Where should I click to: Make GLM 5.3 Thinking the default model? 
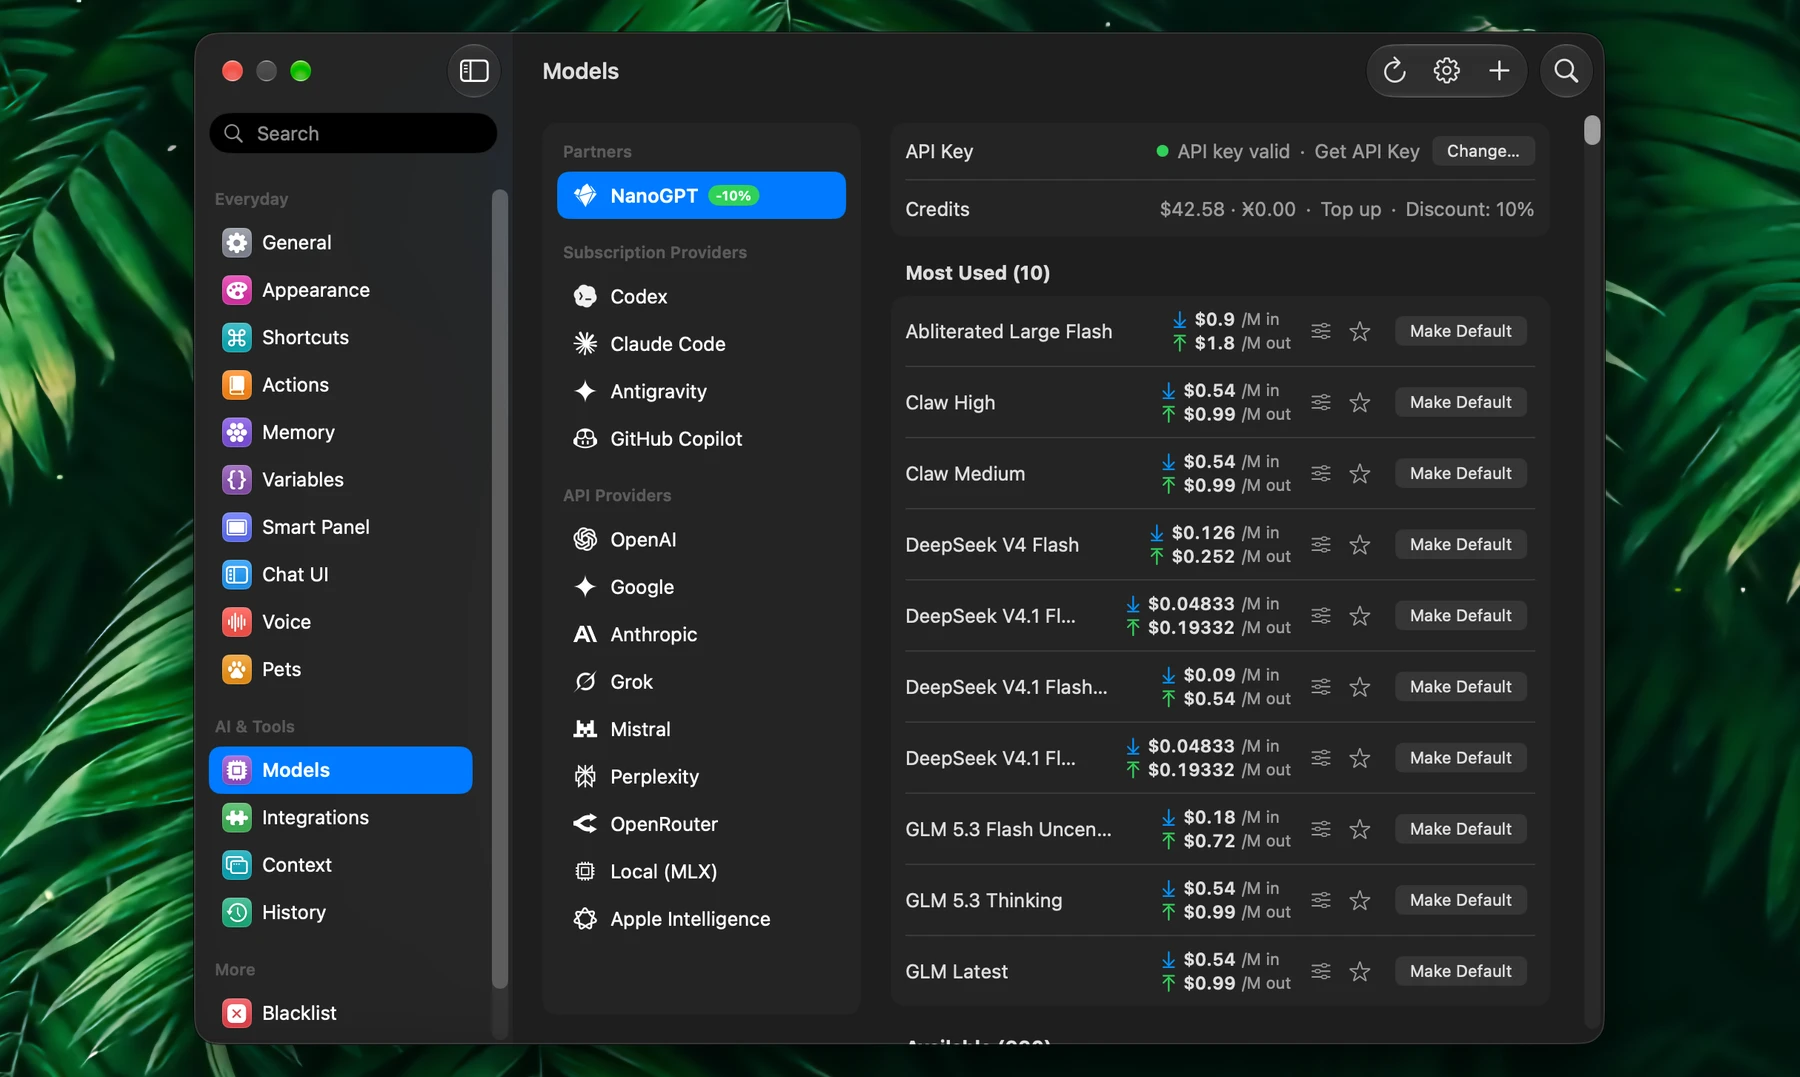[x=1460, y=900]
